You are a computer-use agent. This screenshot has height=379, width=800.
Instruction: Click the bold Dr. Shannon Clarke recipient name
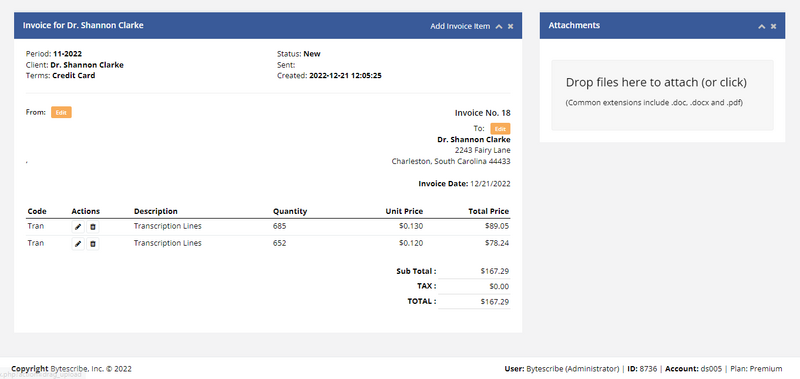(473, 139)
